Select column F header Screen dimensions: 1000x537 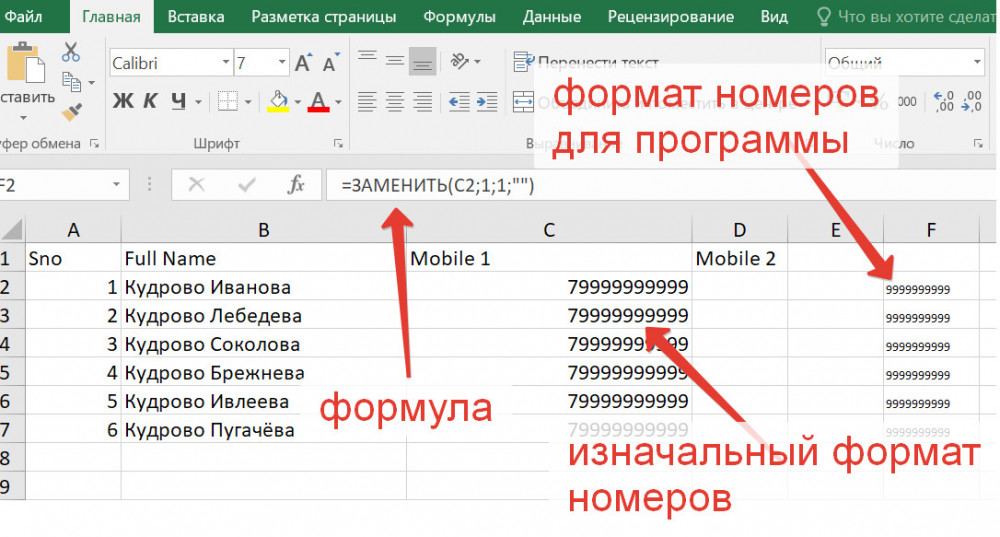tap(931, 230)
